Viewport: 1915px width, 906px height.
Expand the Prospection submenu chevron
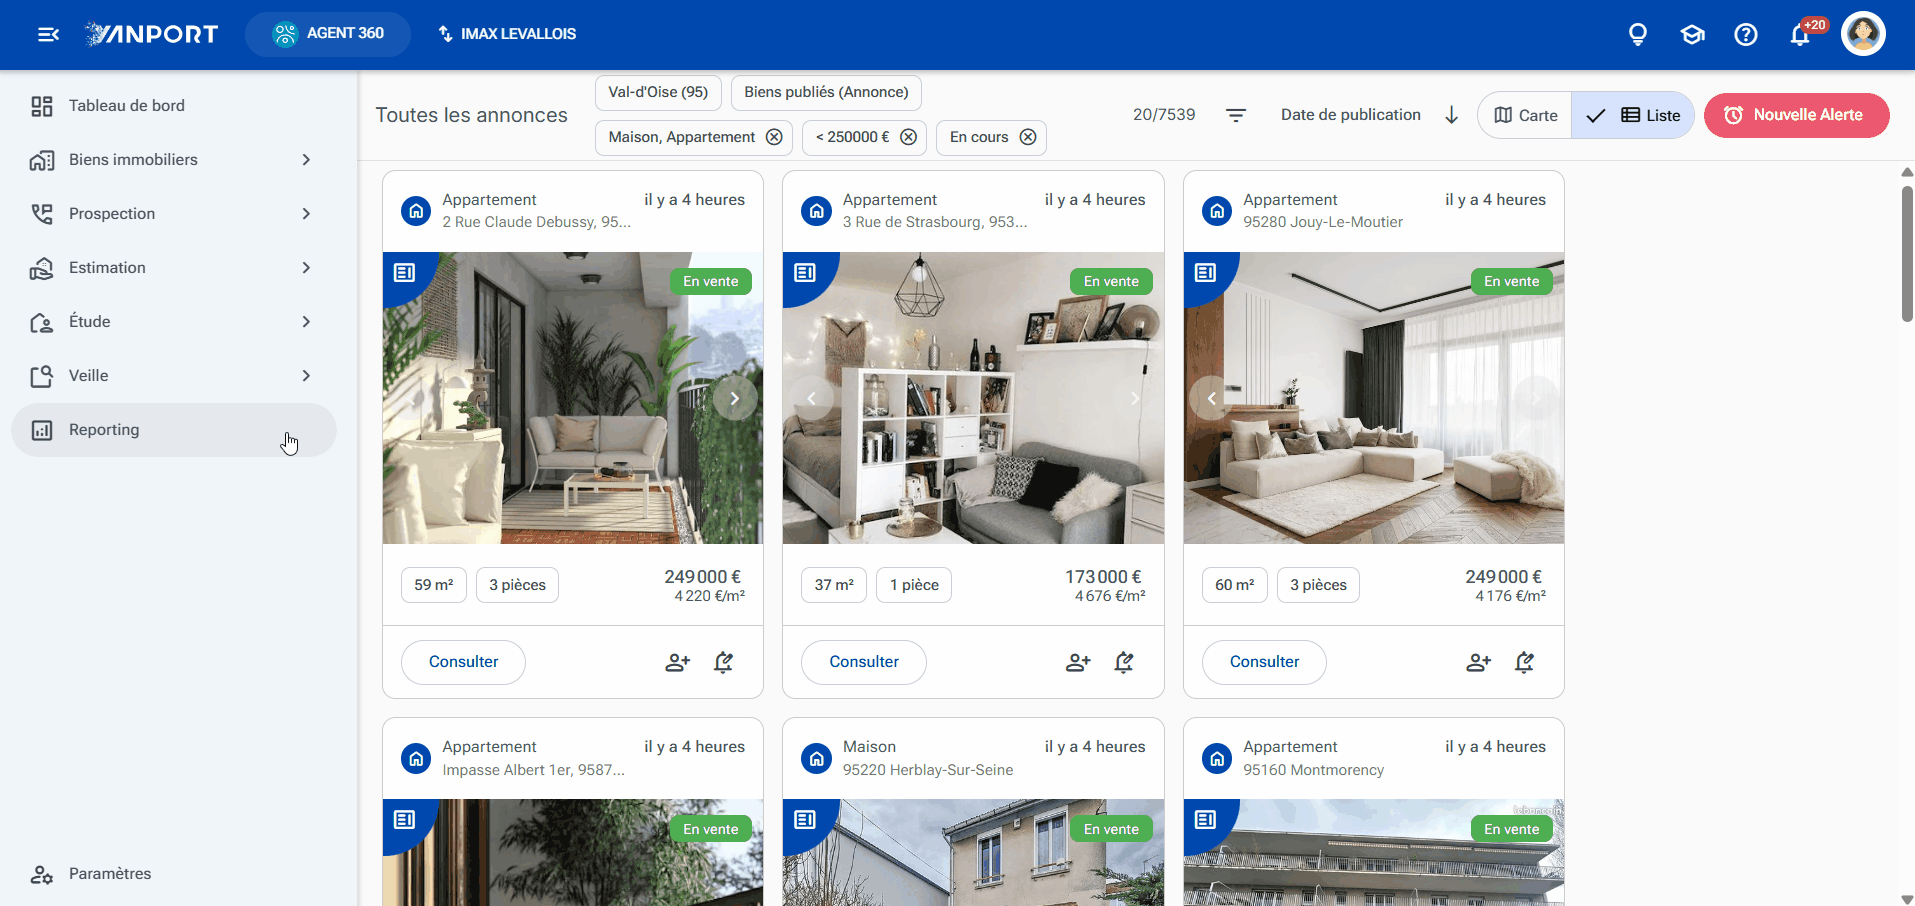(x=306, y=214)
